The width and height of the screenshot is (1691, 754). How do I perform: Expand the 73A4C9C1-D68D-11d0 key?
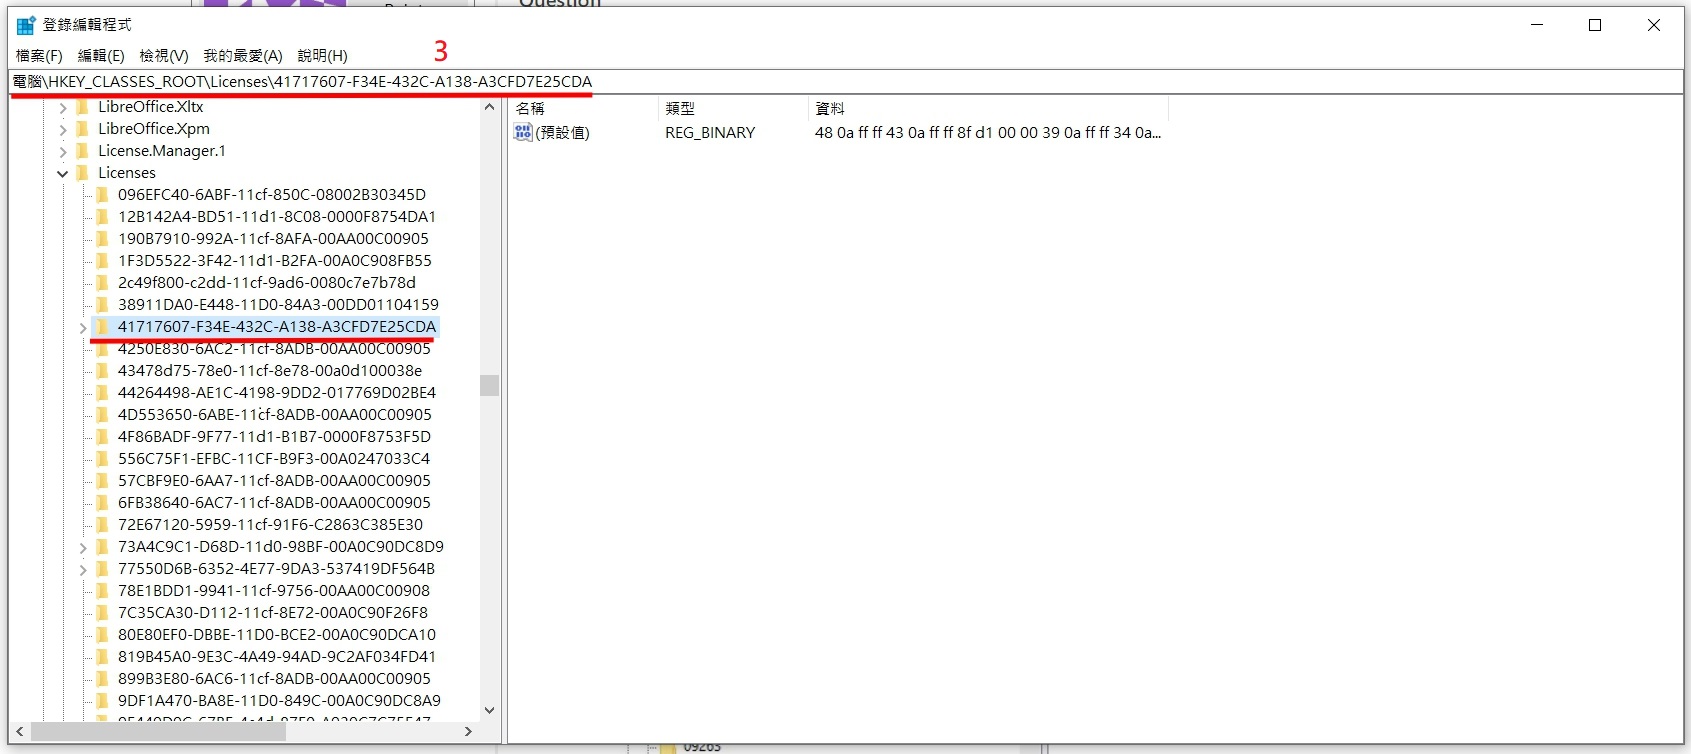[83, 547]
